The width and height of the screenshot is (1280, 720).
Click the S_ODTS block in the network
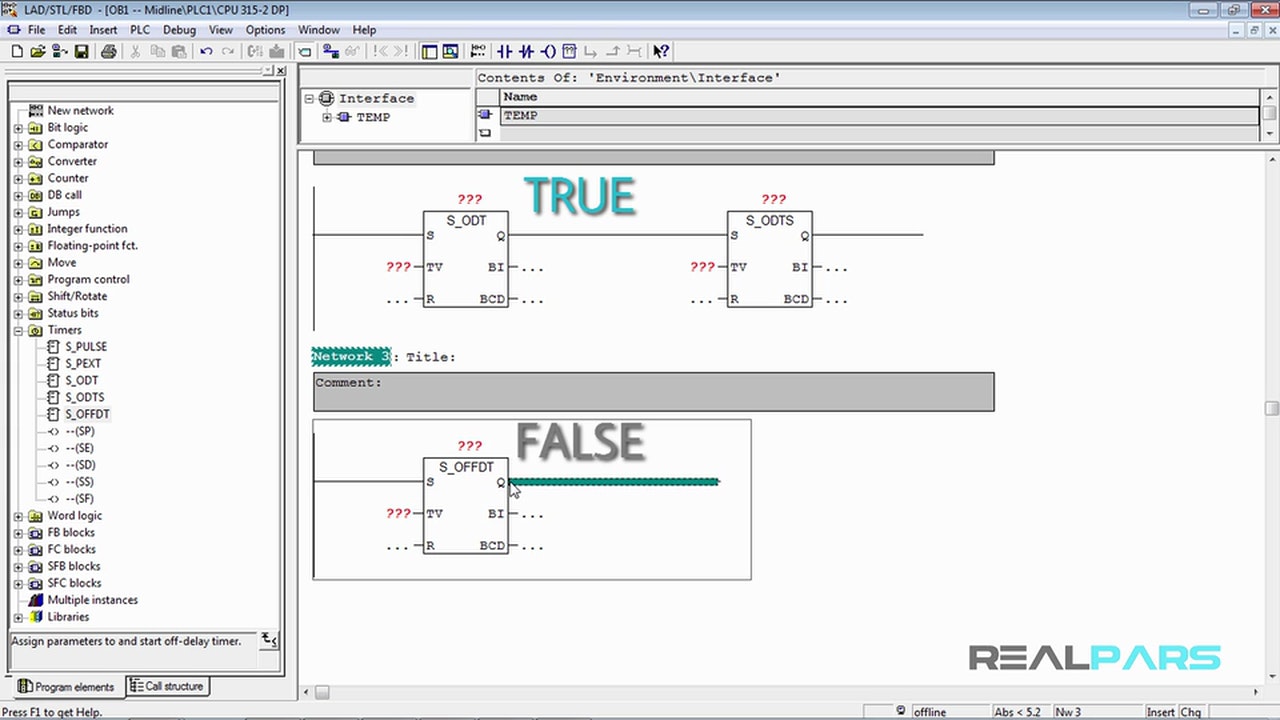769,259
